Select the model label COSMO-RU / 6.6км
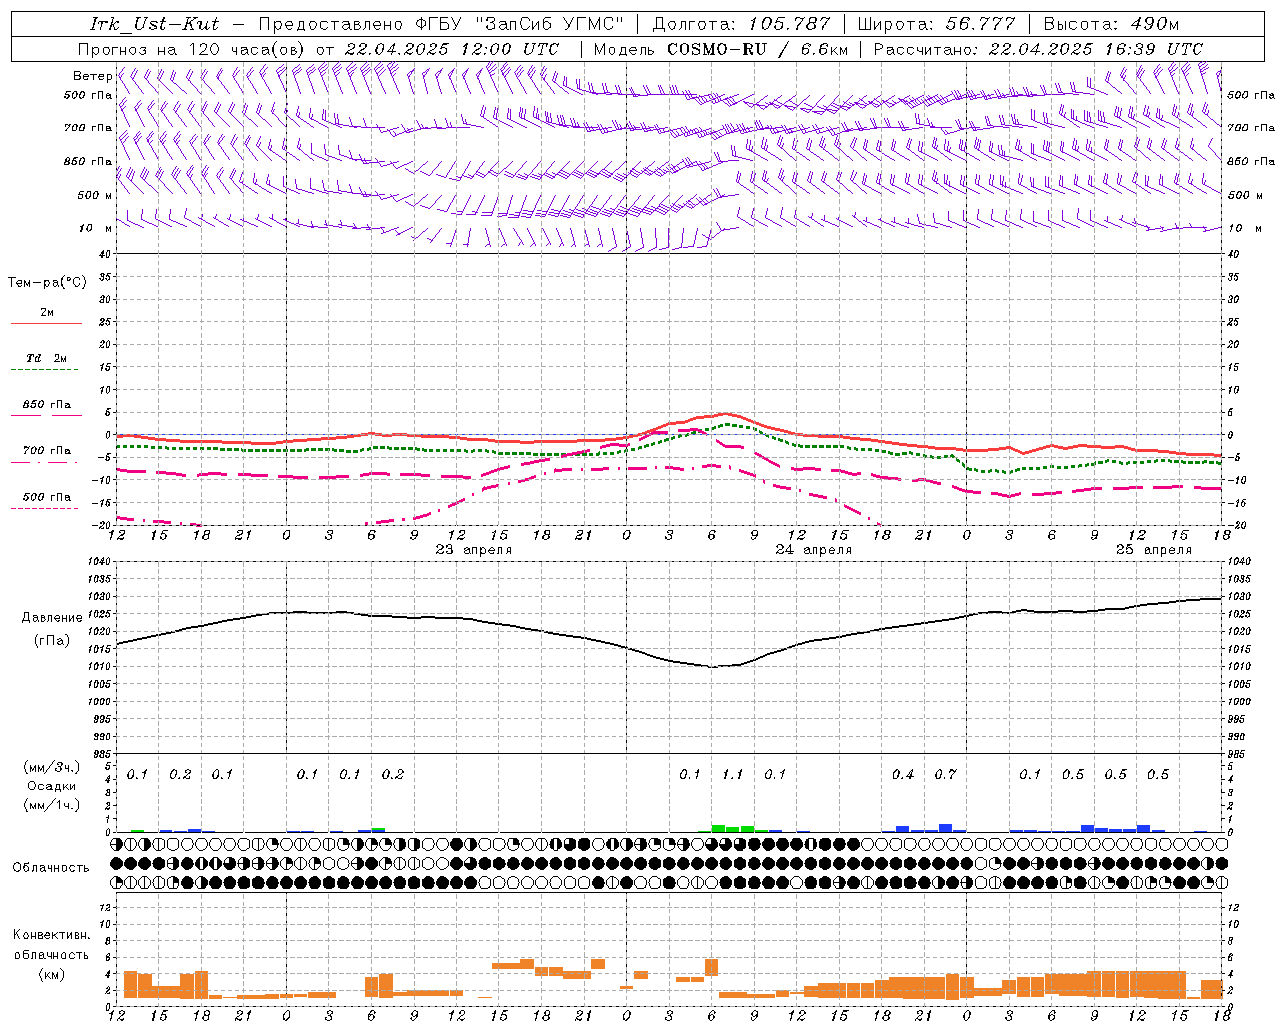The height and width of the screenshot is (1024, 1280). click(x=758, y=49)
